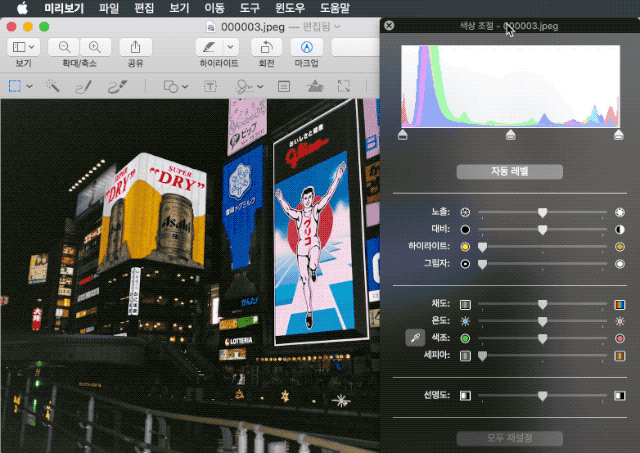Click the 선명도 sharpness slider
The width and height of the screenshot is (640, 453).
[542, 395]
